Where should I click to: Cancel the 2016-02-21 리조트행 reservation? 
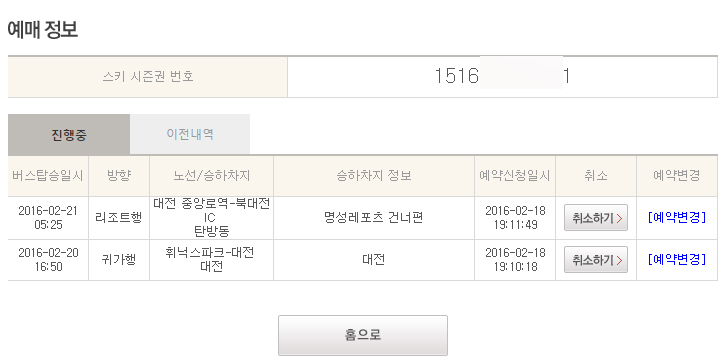point(596,218)
